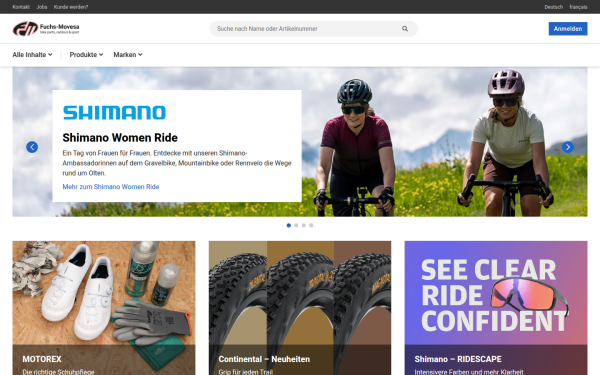This screenshot has height=375, width=600.
Task: Open the Continental – Neuheiten tire card
Action: click(300, 308)
